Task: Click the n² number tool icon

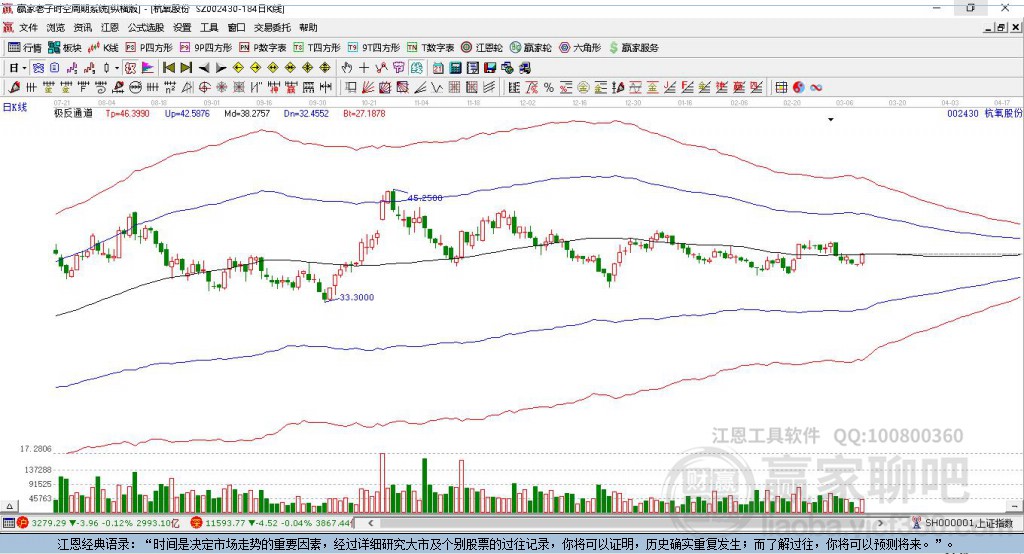Action: (x=170, y=88)
